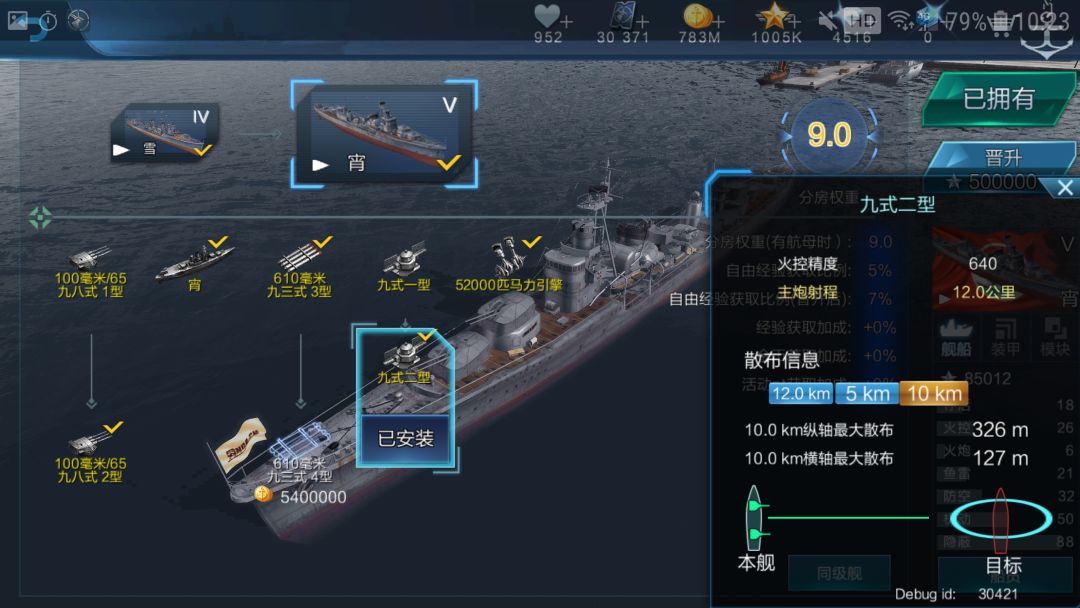The image size is (1080, 608).
Task: Select the 宵 hull module icon
Action: coord(195,265)
